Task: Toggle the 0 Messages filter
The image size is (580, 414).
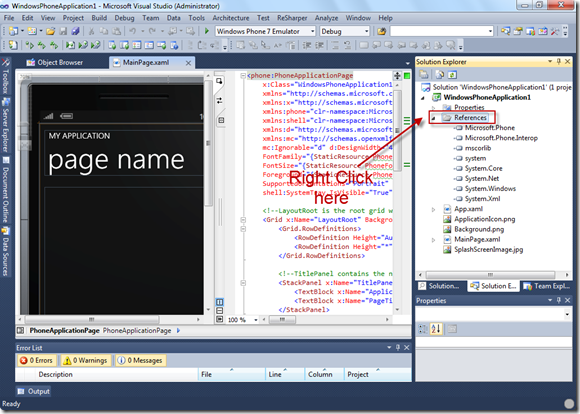Action: (141, 360)
